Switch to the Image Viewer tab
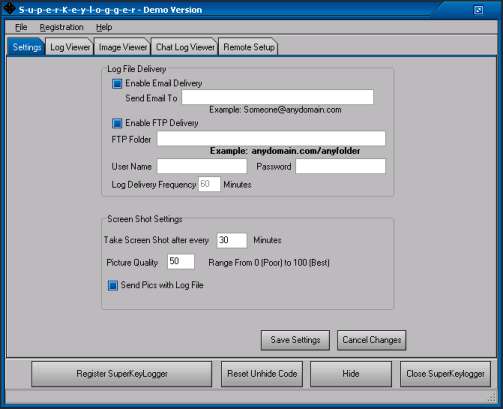Image resolution: width=503 pixels, height=409 pixels. click(123, 47)
